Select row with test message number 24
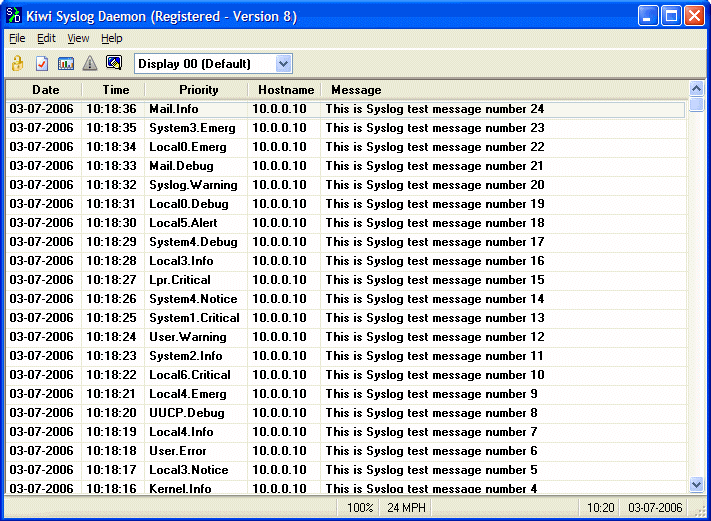This screenshot has width=711, height=521. pyautogui.click(x=346, y=109)
